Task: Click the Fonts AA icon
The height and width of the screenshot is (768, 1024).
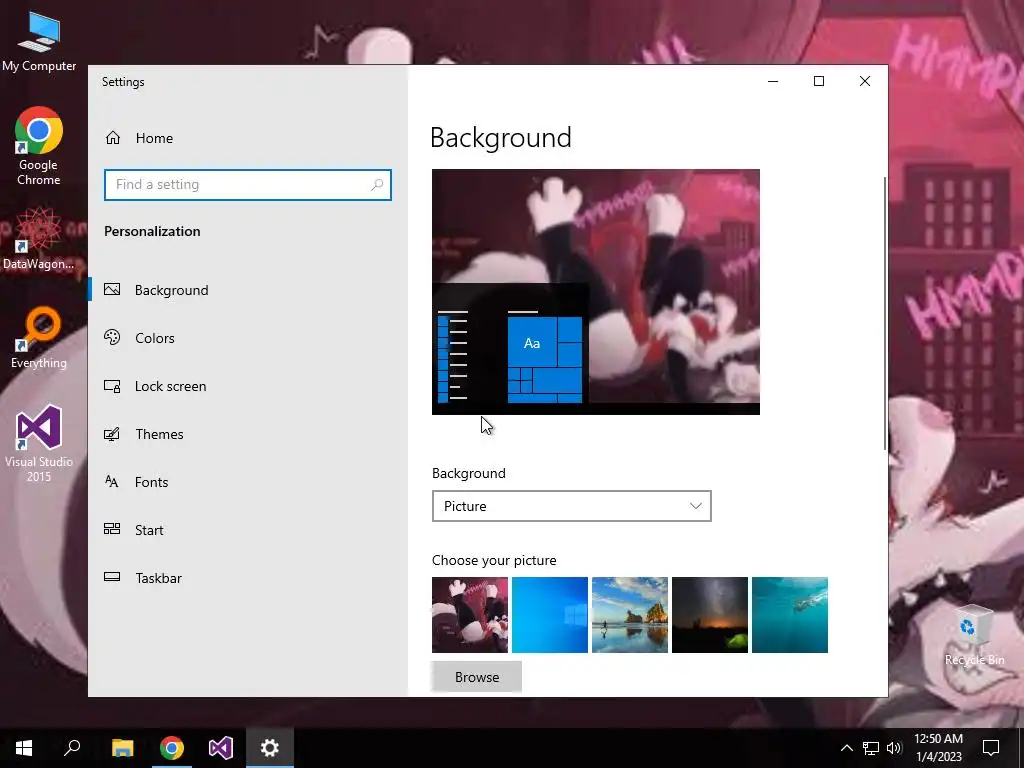Action: coord(112,481)
